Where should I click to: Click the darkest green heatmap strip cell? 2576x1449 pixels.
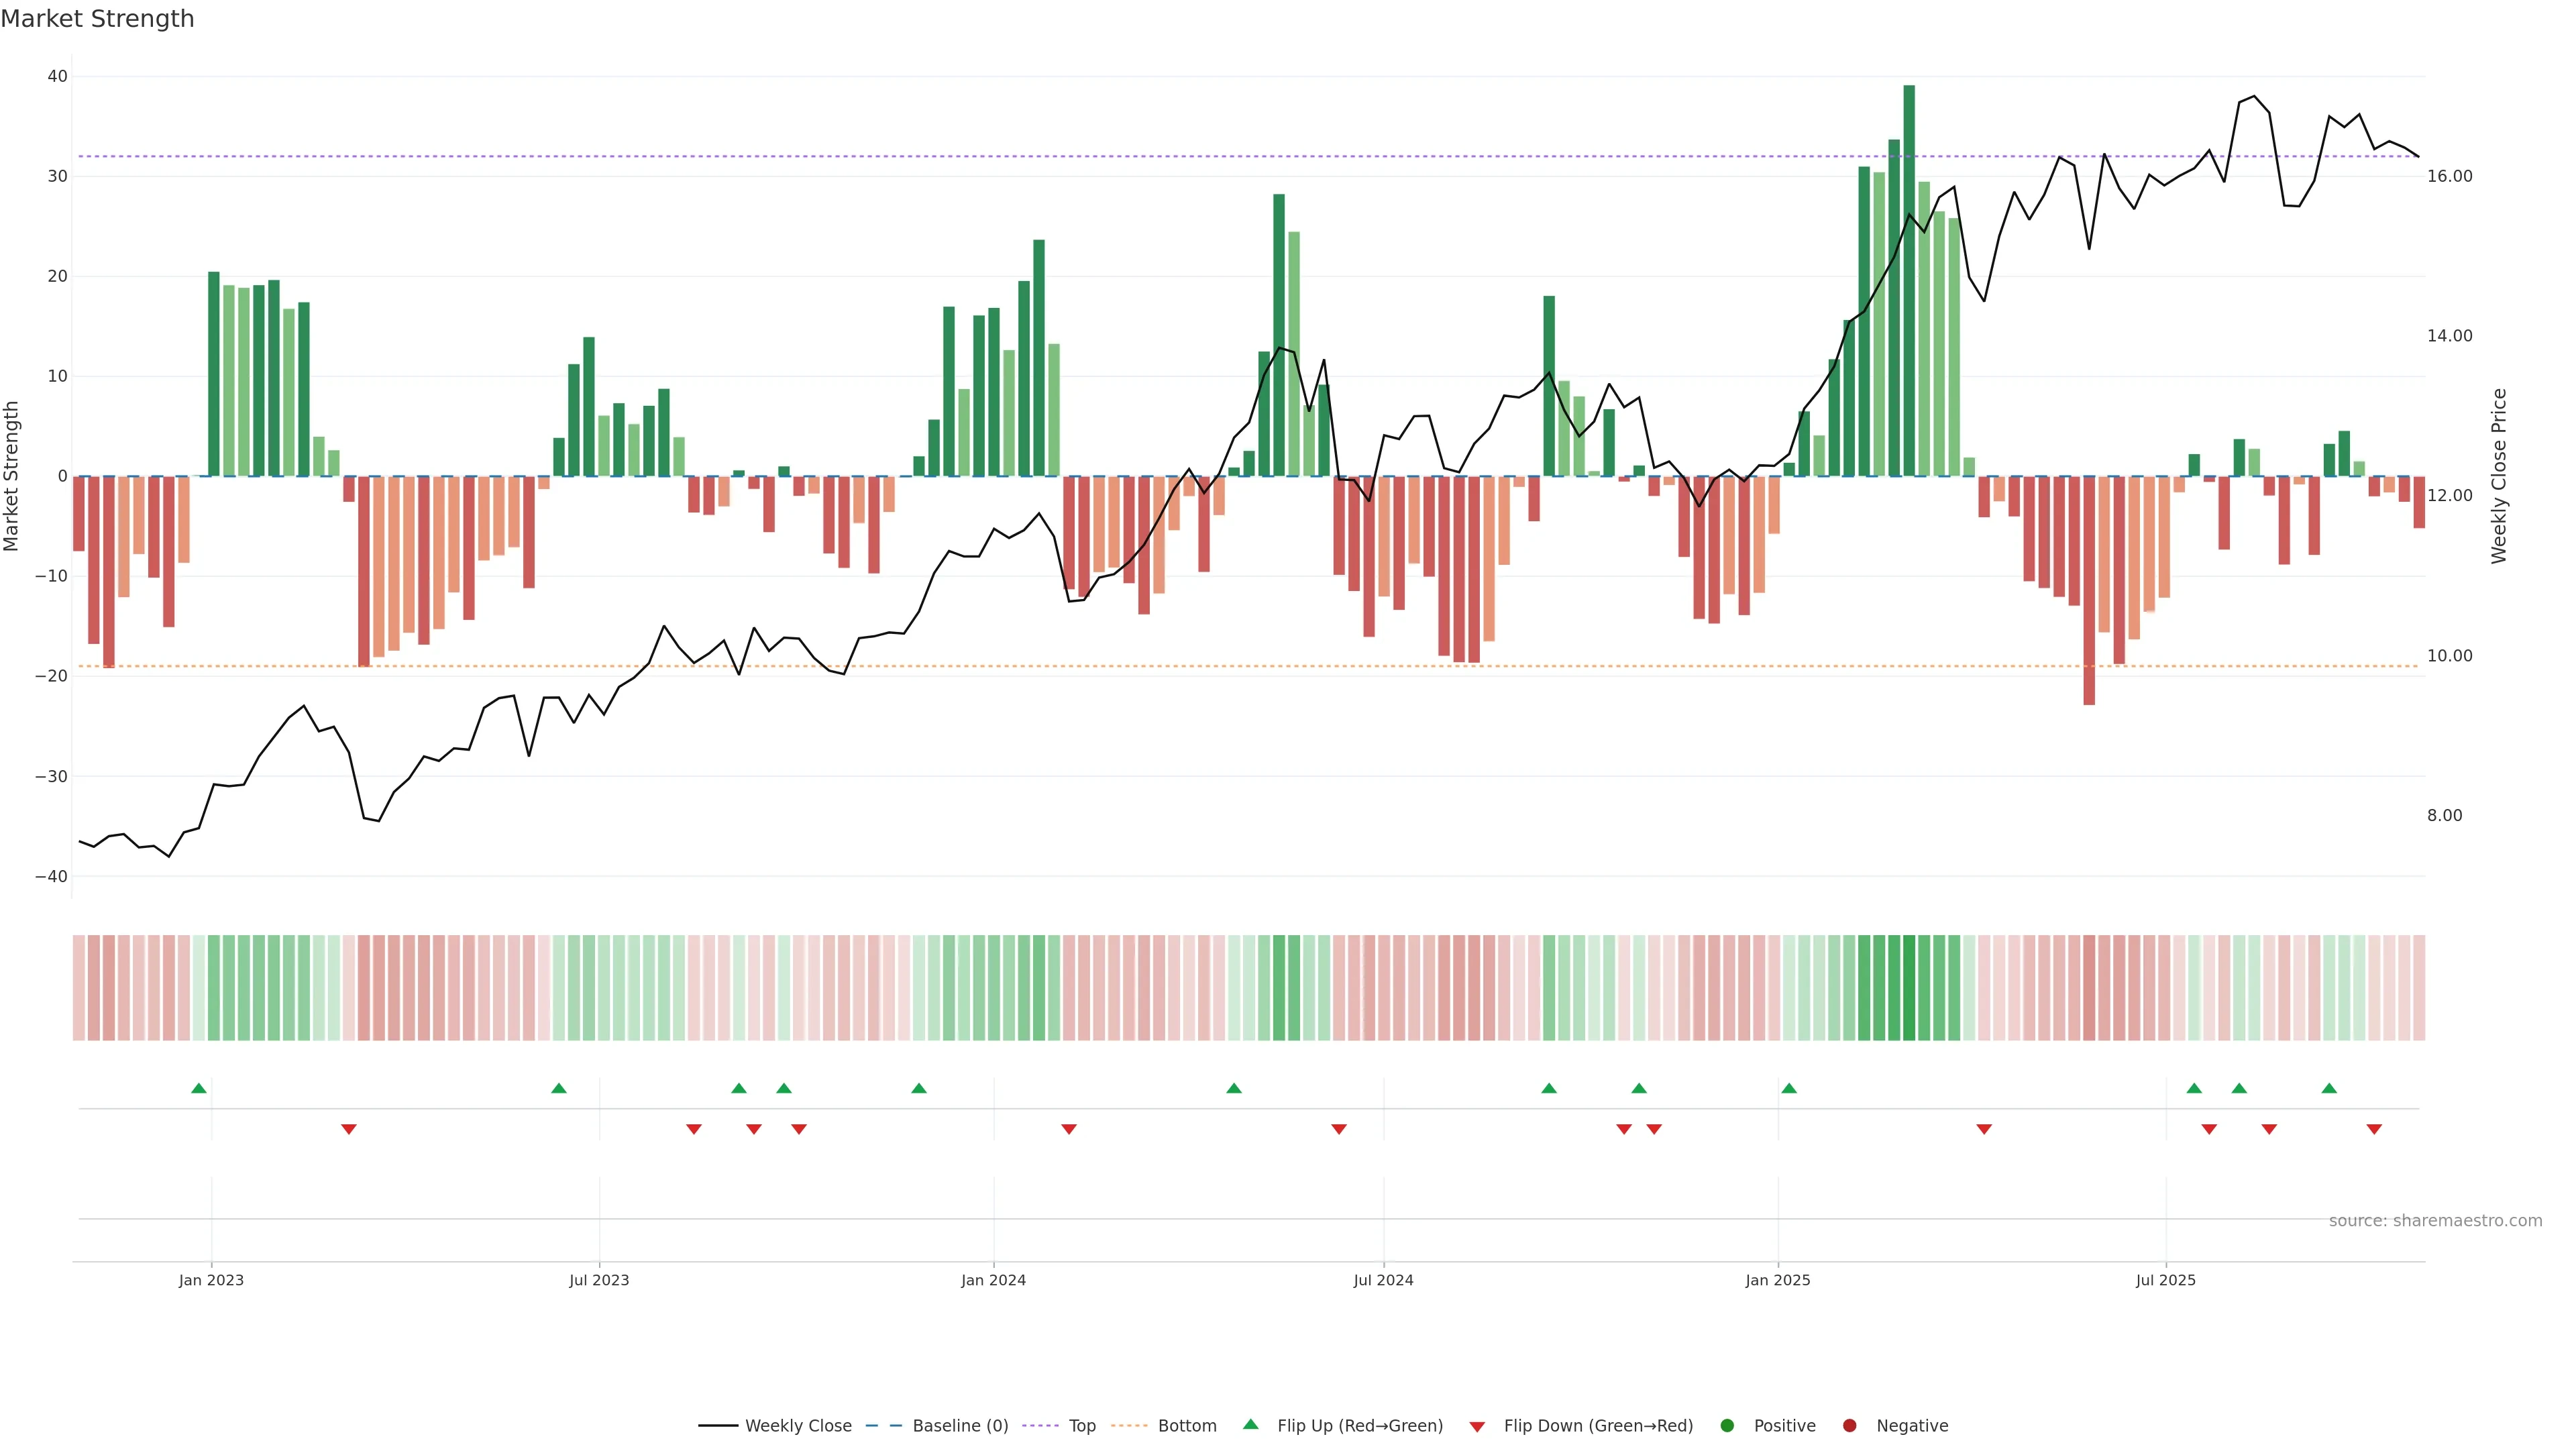click(1909, 987)
